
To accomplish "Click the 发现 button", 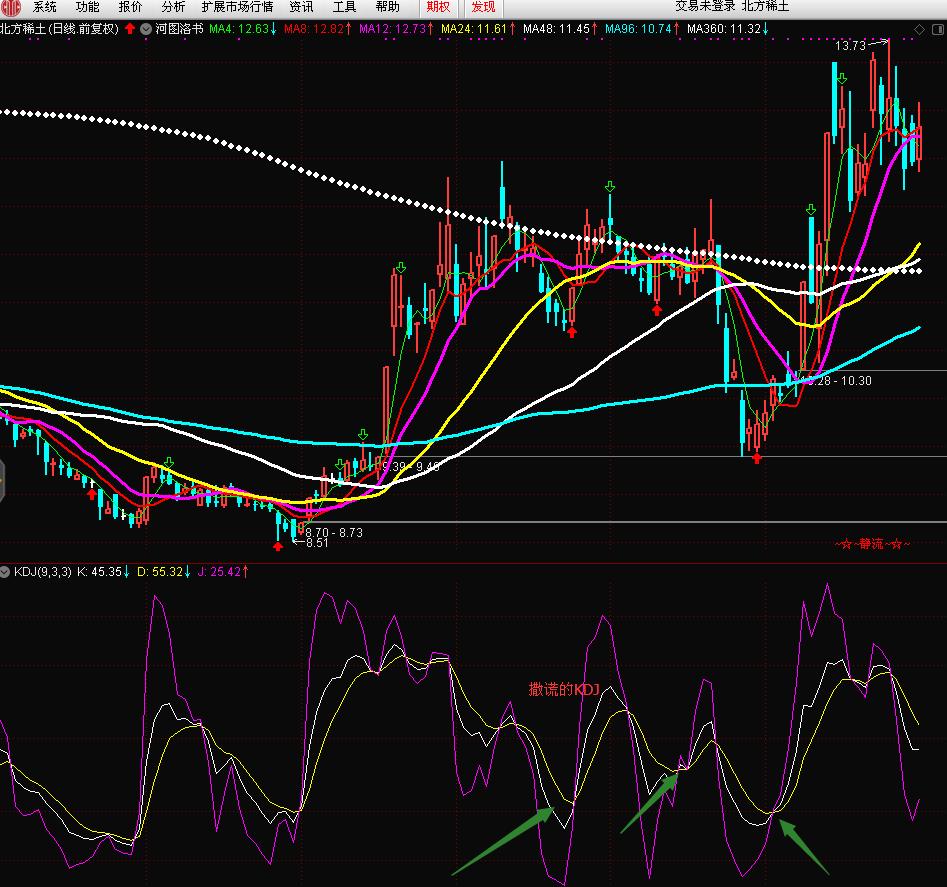I will pos(483,7).
